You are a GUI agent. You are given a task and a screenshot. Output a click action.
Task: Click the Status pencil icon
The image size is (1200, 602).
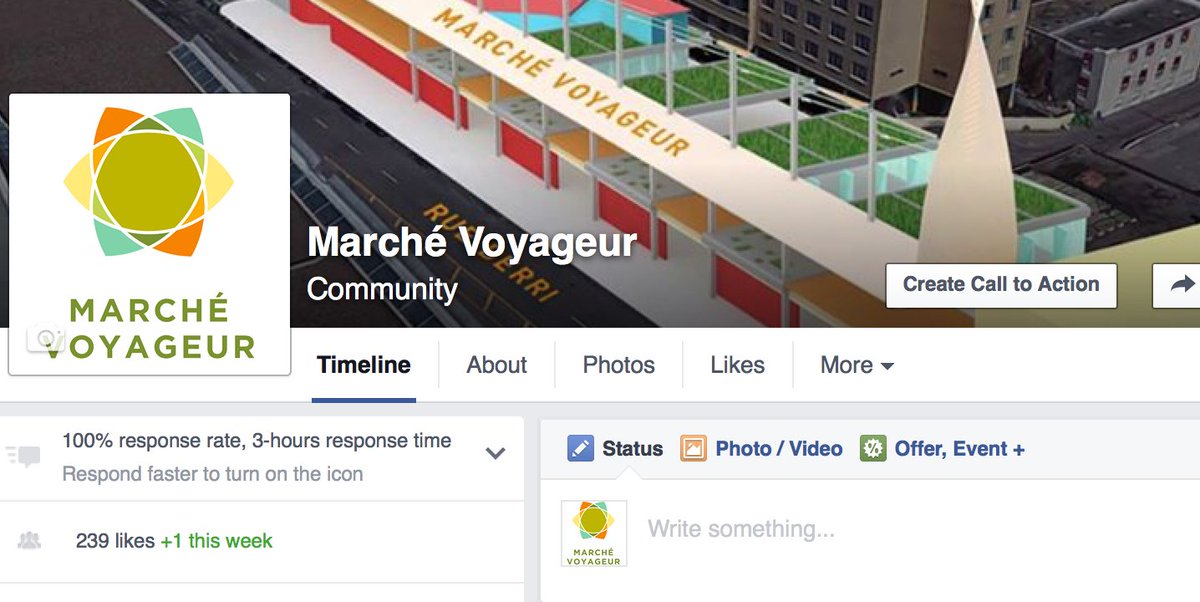click(580, 449)
